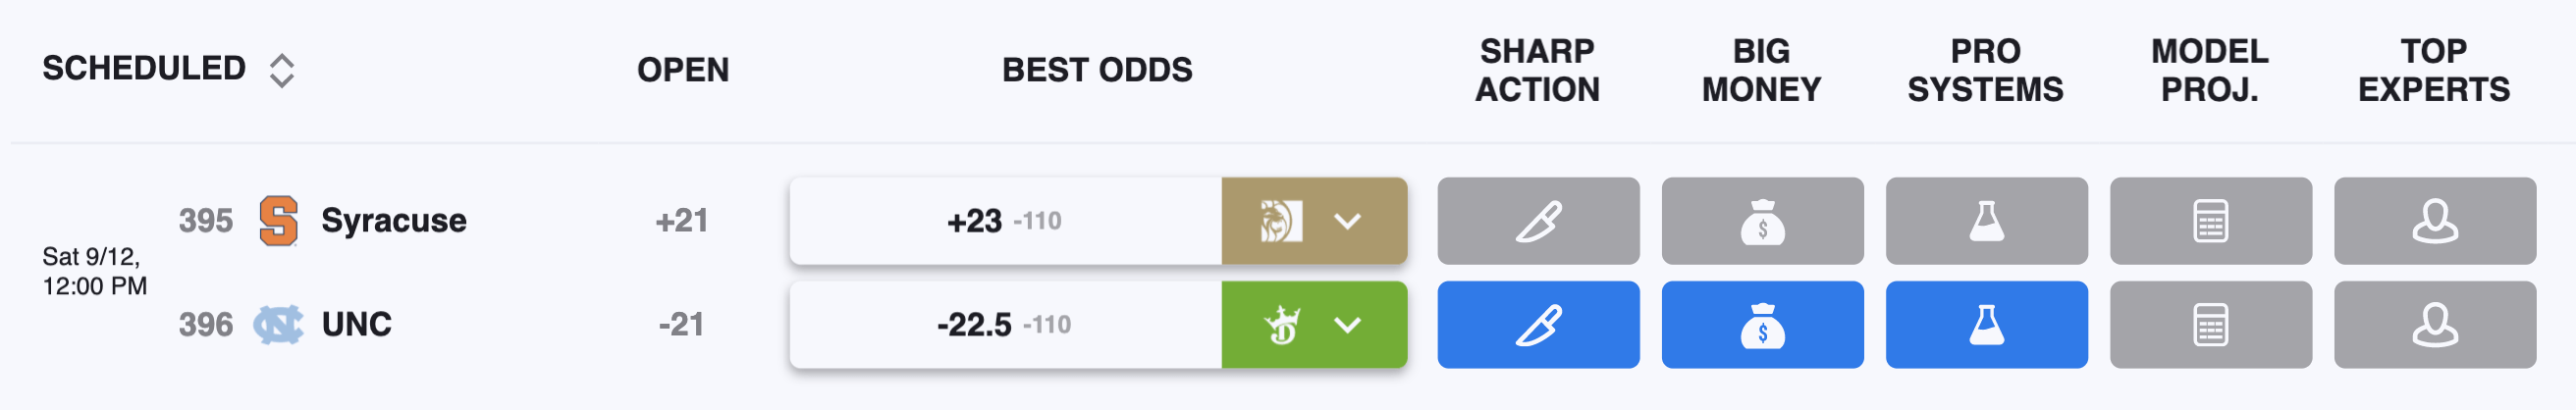Image resolution: width=2576 pixels, height=410 pixels.
Task: Select Syracuse Big Money bag icon
Action: coord(1762,221)
